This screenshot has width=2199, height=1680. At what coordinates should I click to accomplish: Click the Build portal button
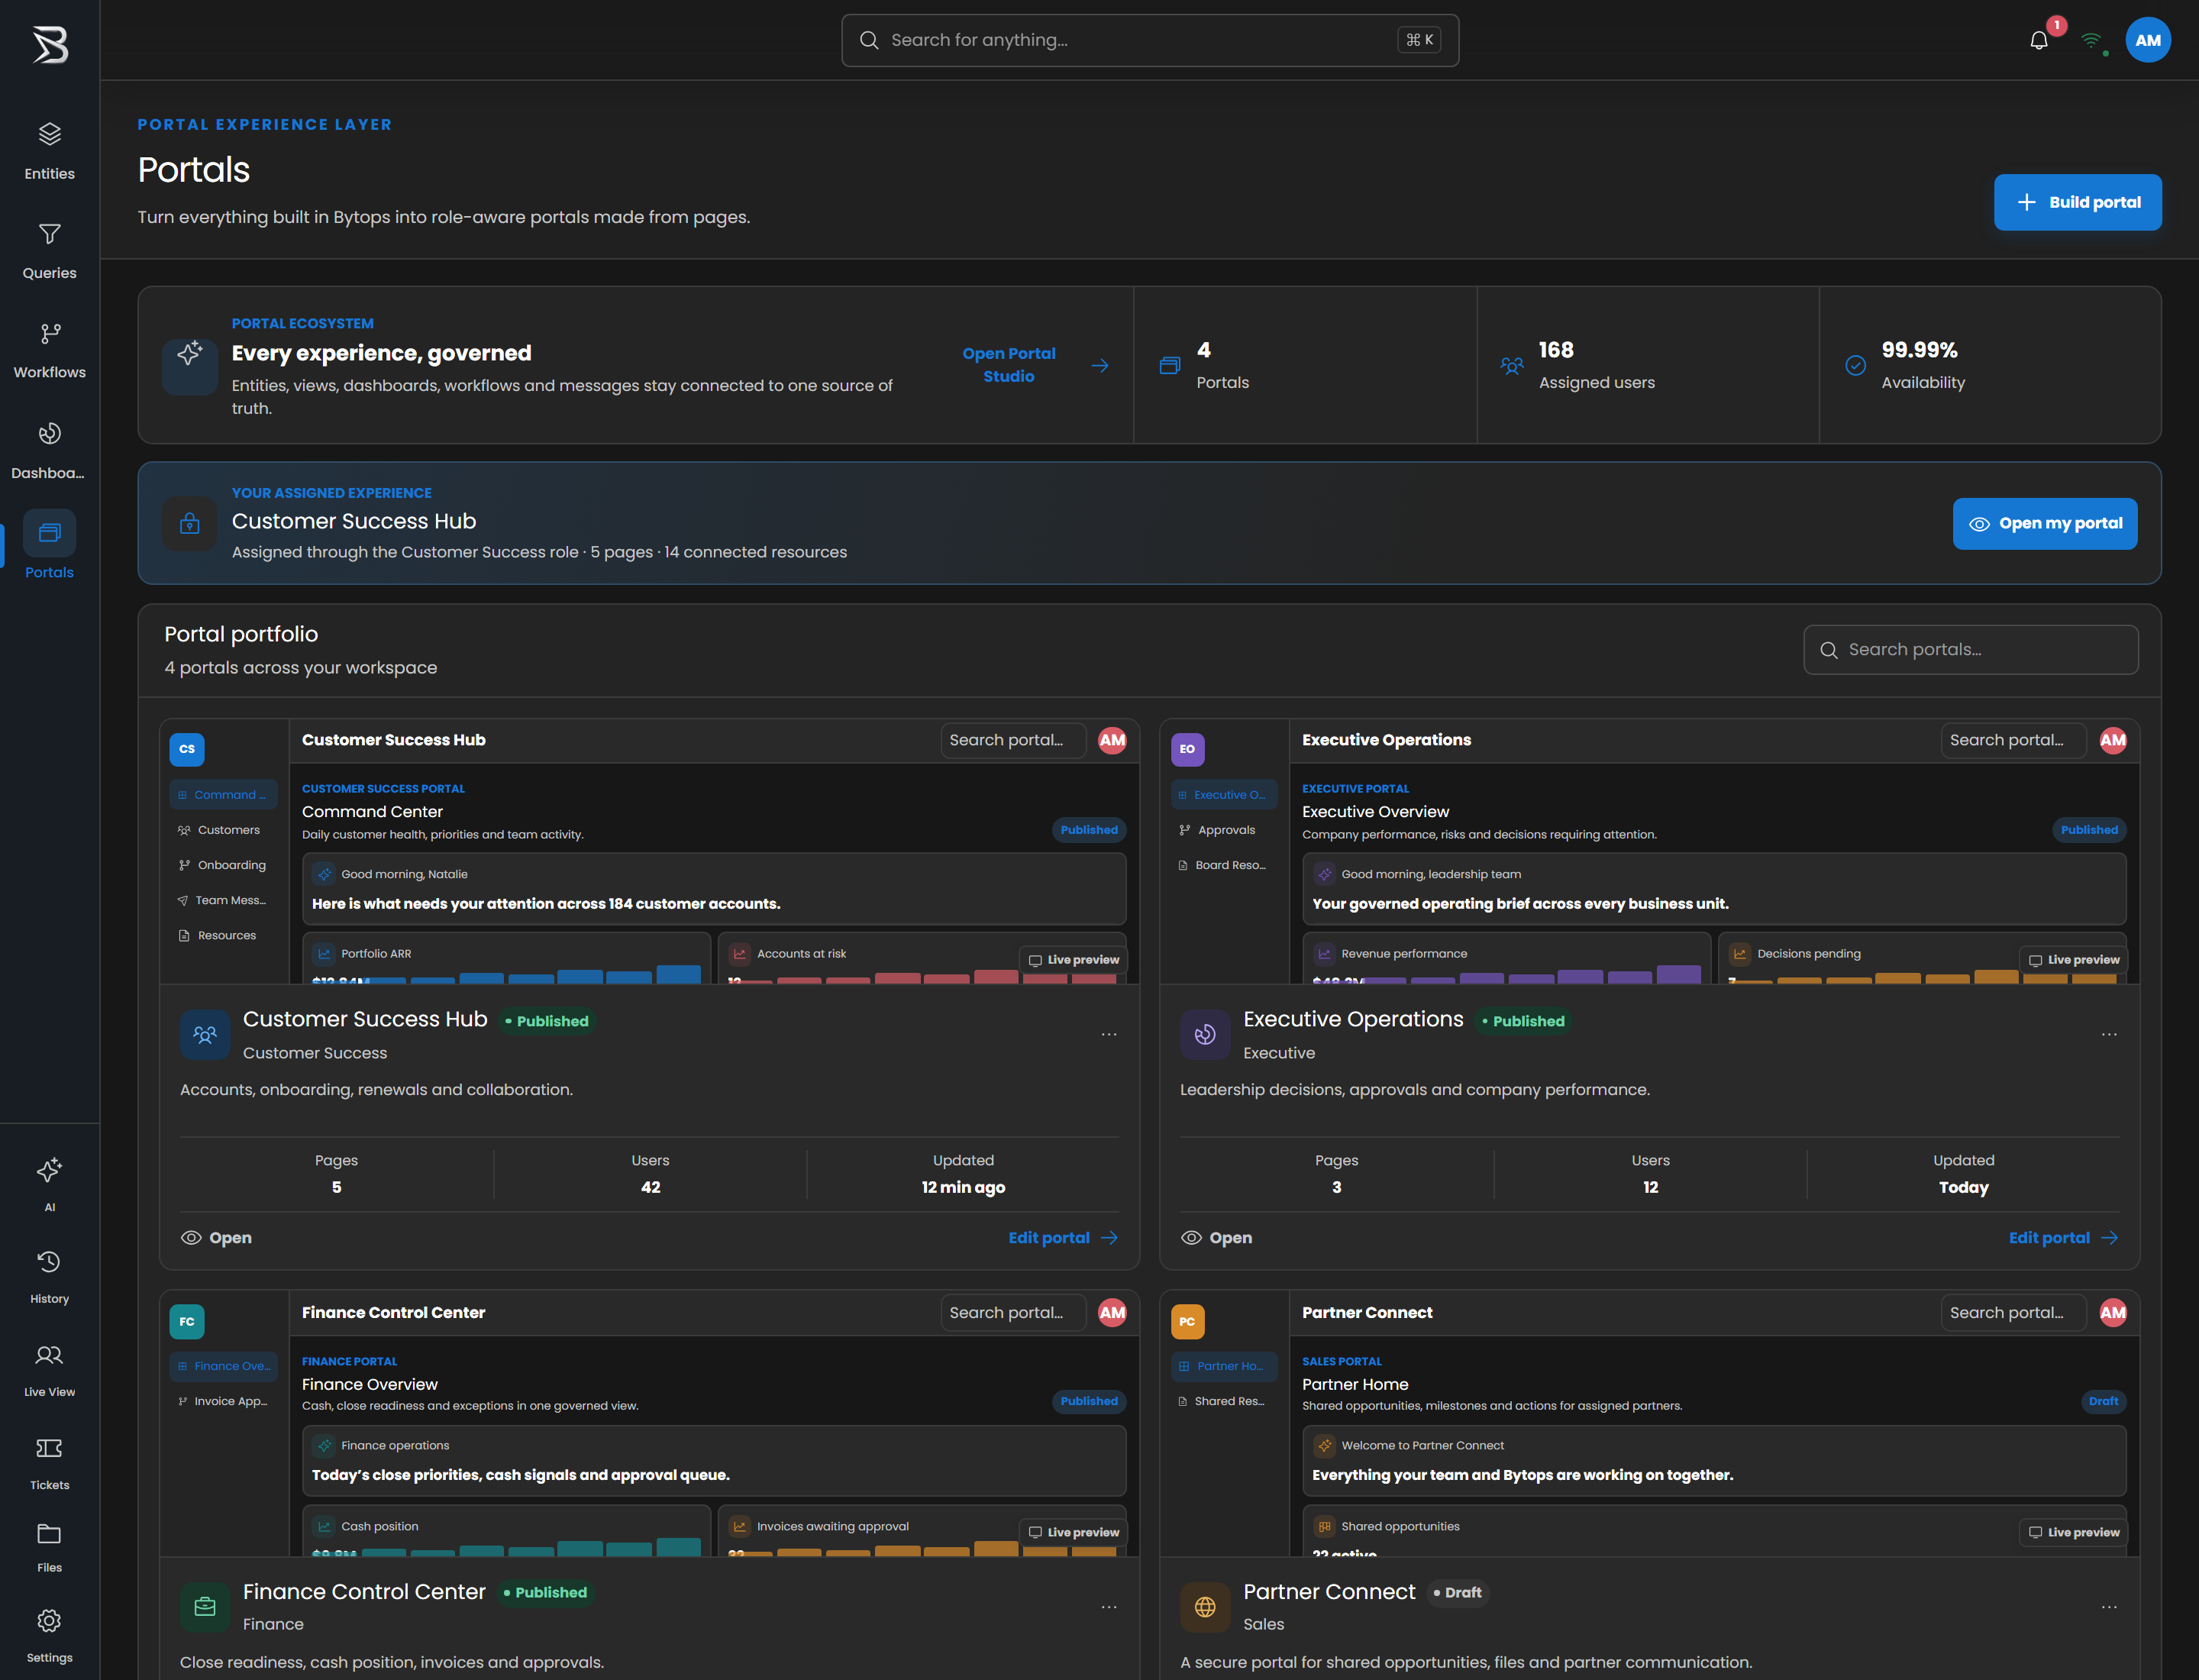[2077, 202]
